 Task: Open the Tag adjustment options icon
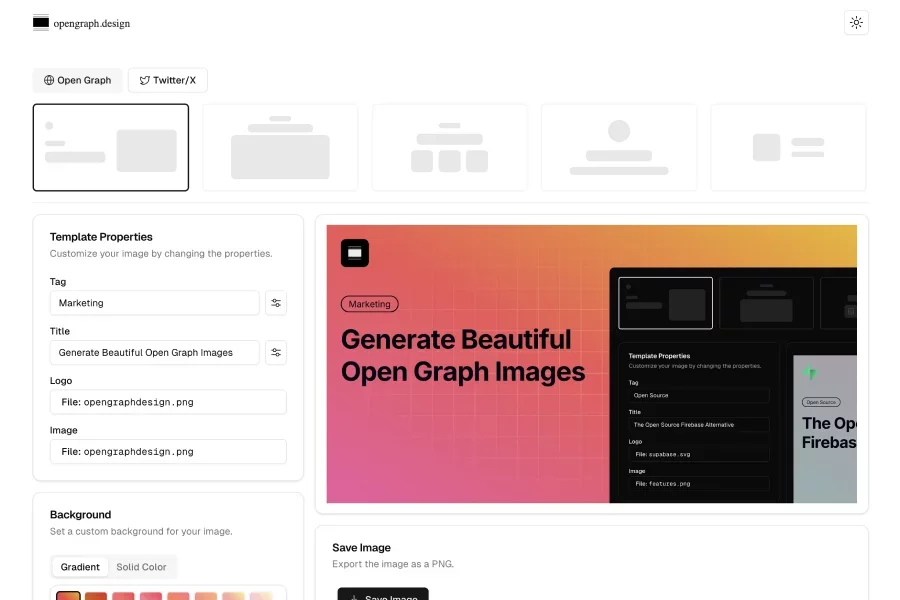(x=276, y=303)
